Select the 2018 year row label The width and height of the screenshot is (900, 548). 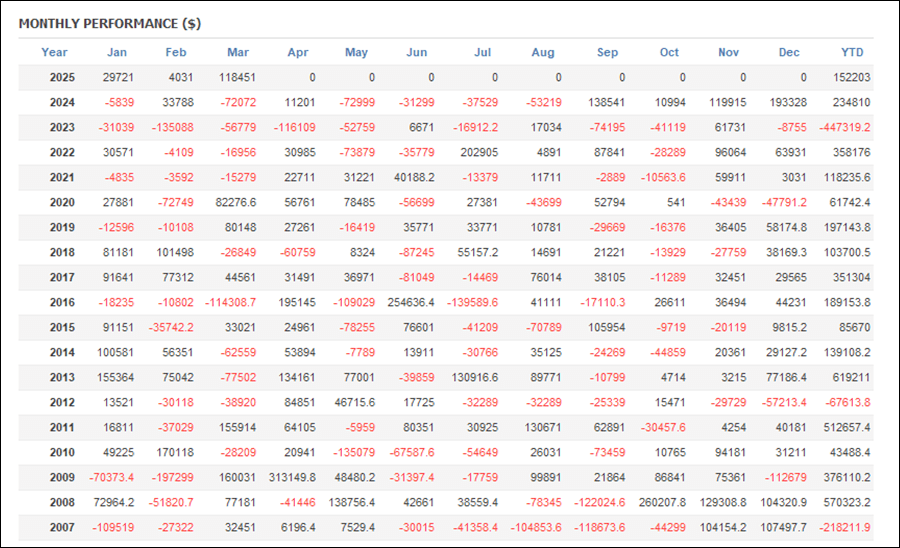[62, 252]
